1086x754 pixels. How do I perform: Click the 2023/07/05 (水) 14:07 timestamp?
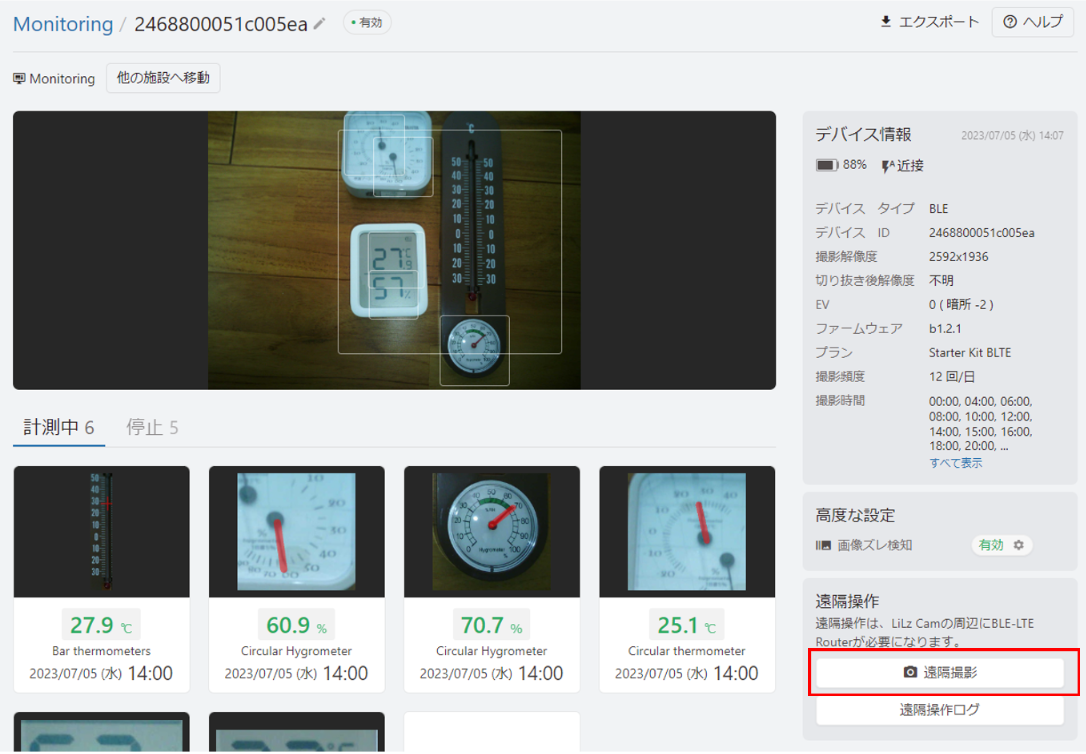(1012, 136)
